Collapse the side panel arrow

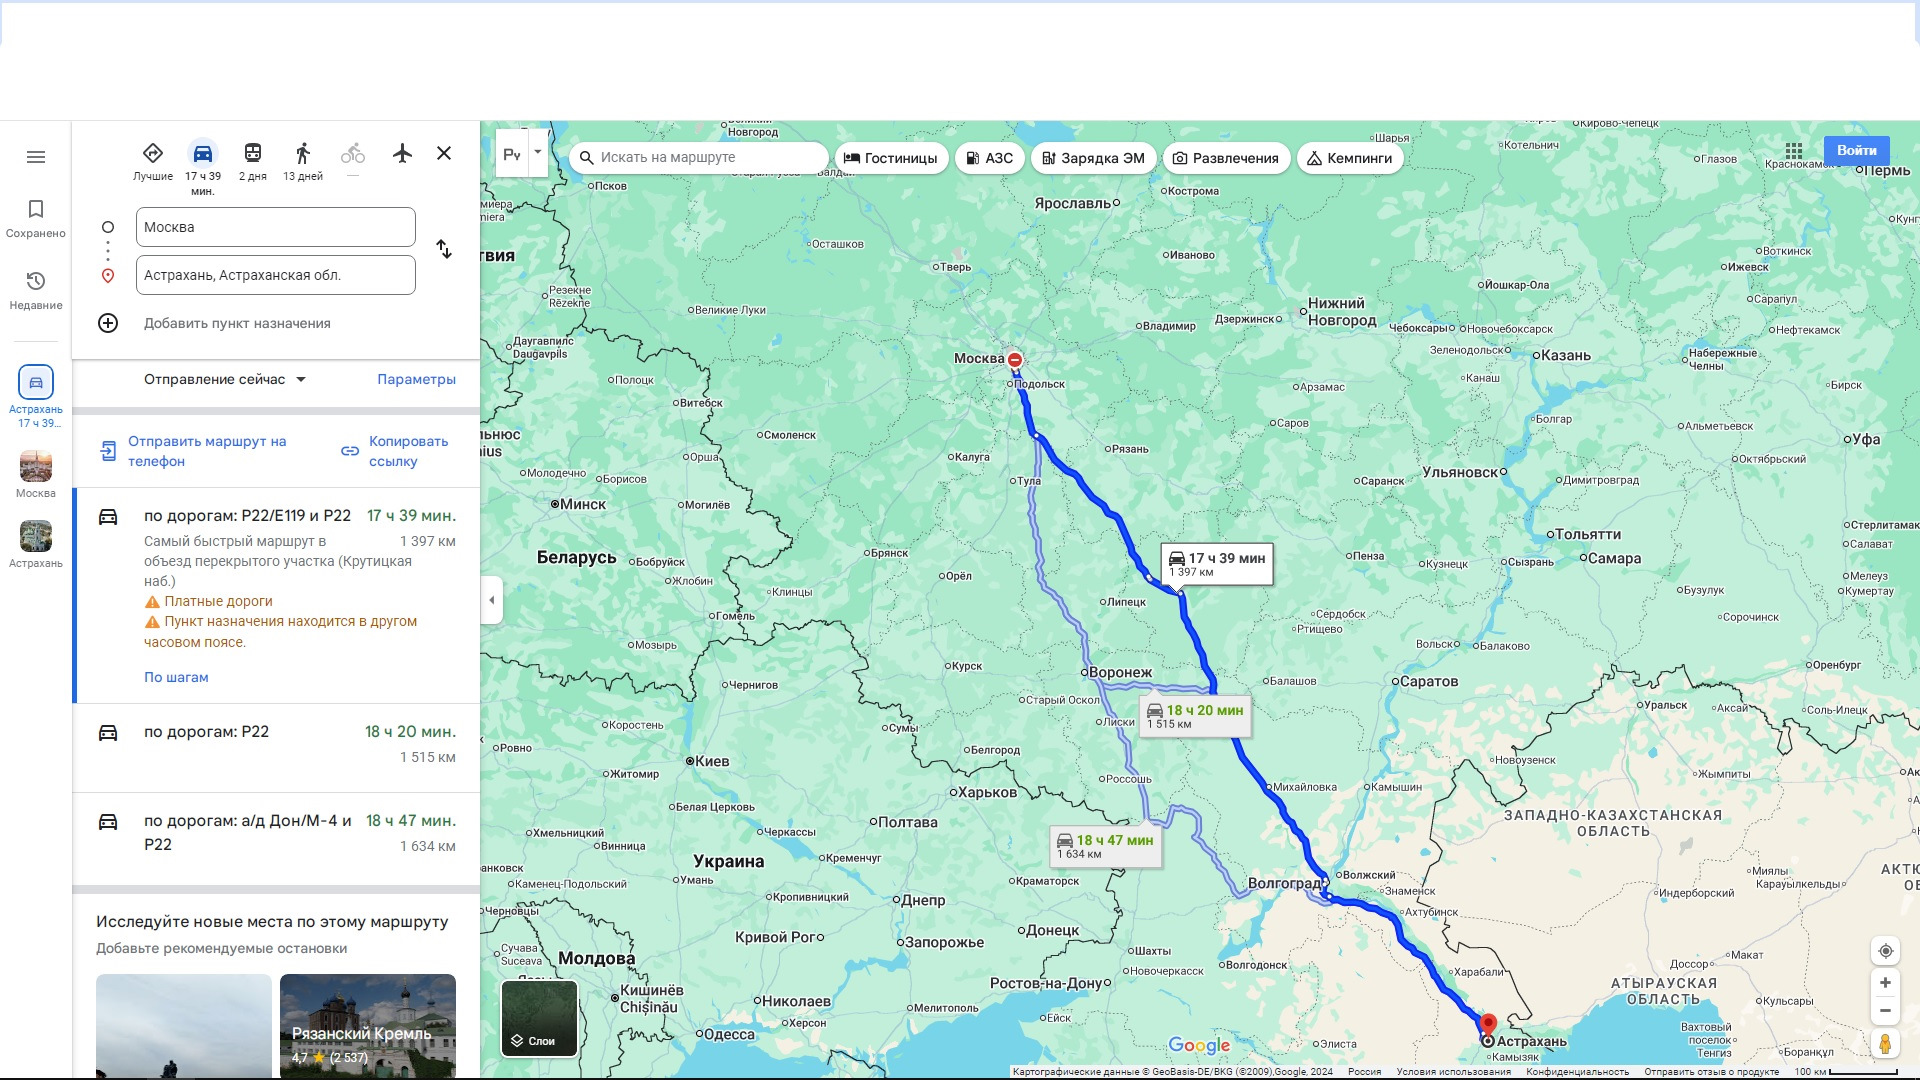coord(491,600)
